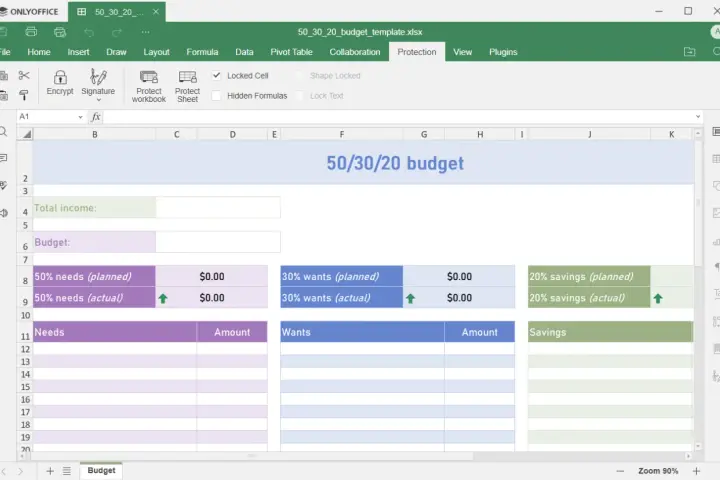Viewport: 720px width, 480px height.
Task: Click the Redo arrow
Action: [x=117, y=32]
